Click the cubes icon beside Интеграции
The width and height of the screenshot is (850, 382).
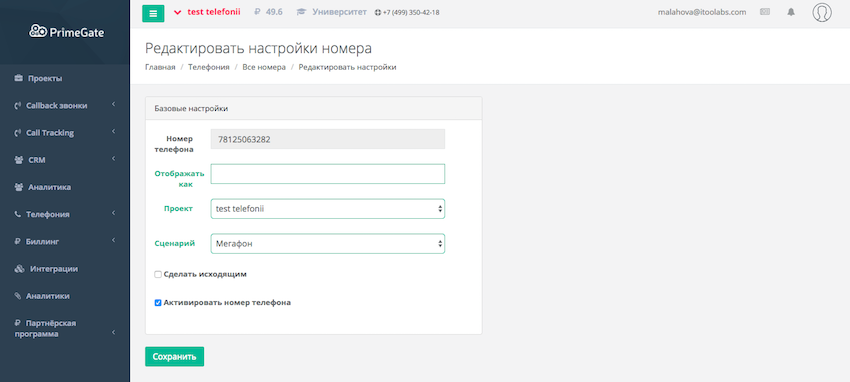click(20, 269)
